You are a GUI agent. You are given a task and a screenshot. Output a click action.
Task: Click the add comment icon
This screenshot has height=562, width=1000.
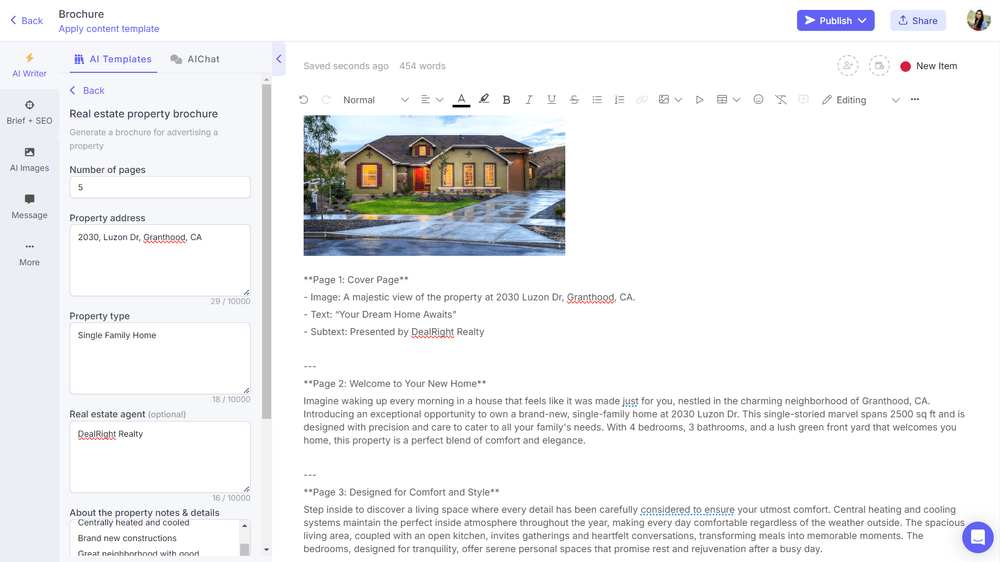pos(804,100)
